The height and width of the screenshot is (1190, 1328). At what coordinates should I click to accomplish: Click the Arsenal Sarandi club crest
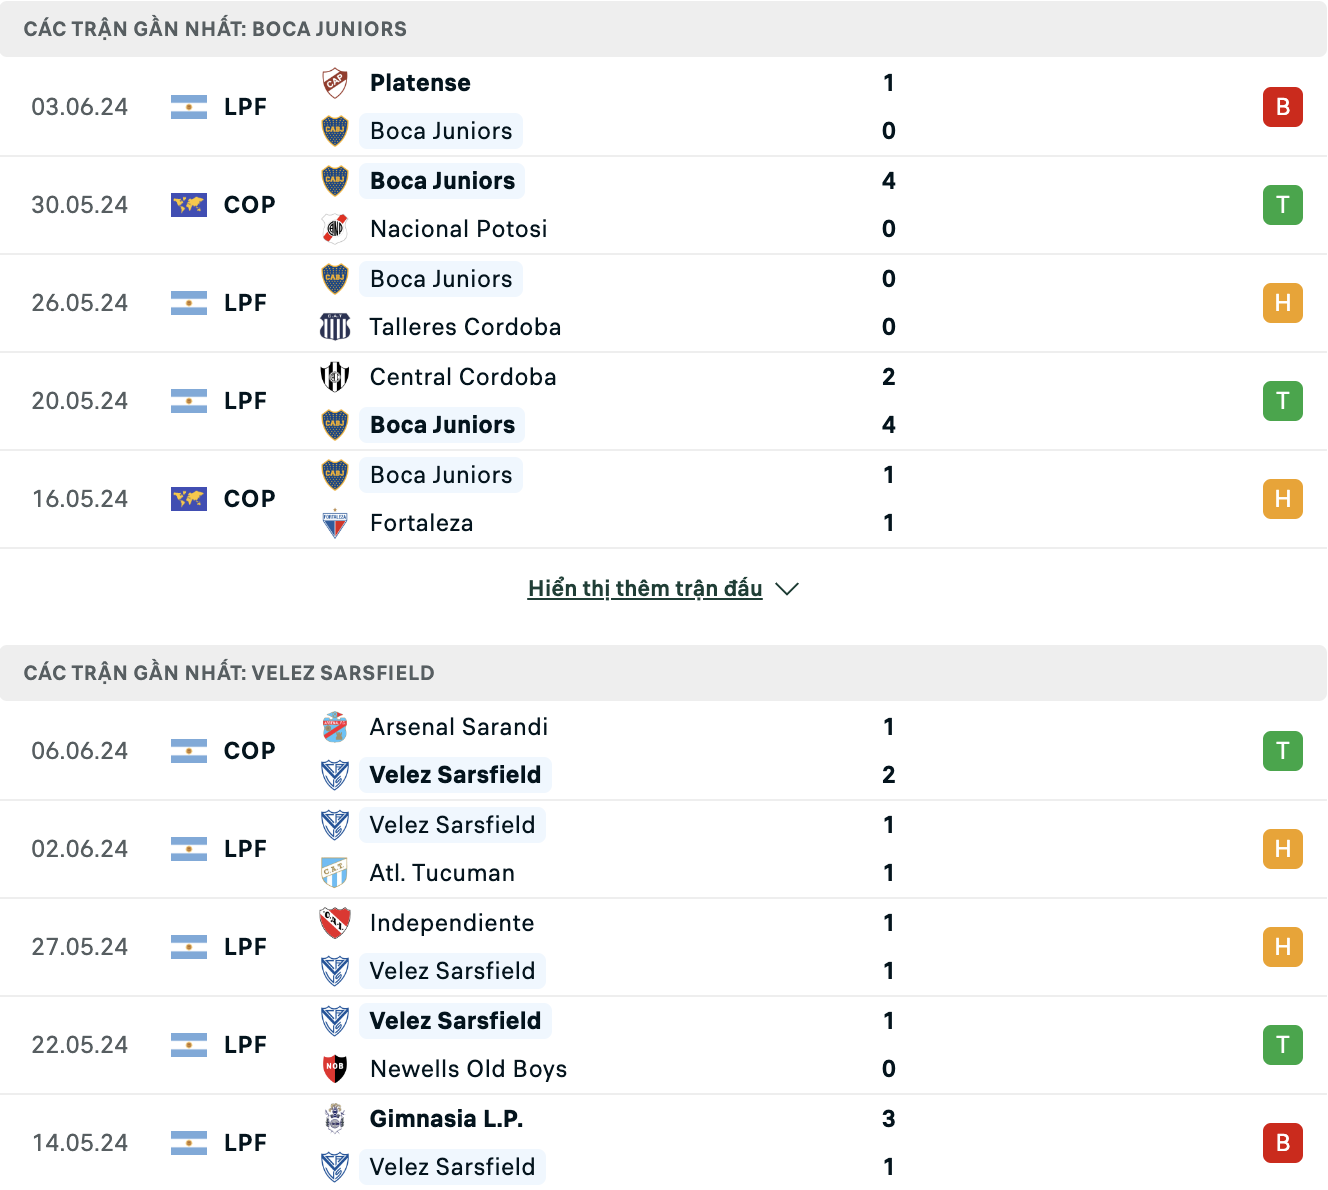pyautogui.click(x=335, y=727)
